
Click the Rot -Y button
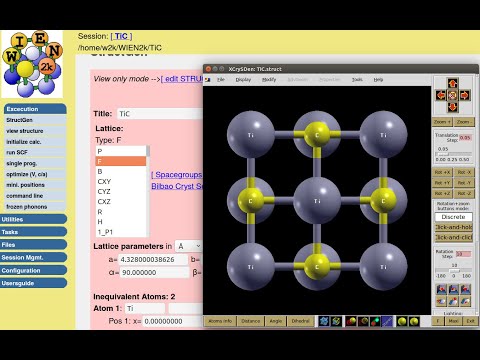click(464, 183)
